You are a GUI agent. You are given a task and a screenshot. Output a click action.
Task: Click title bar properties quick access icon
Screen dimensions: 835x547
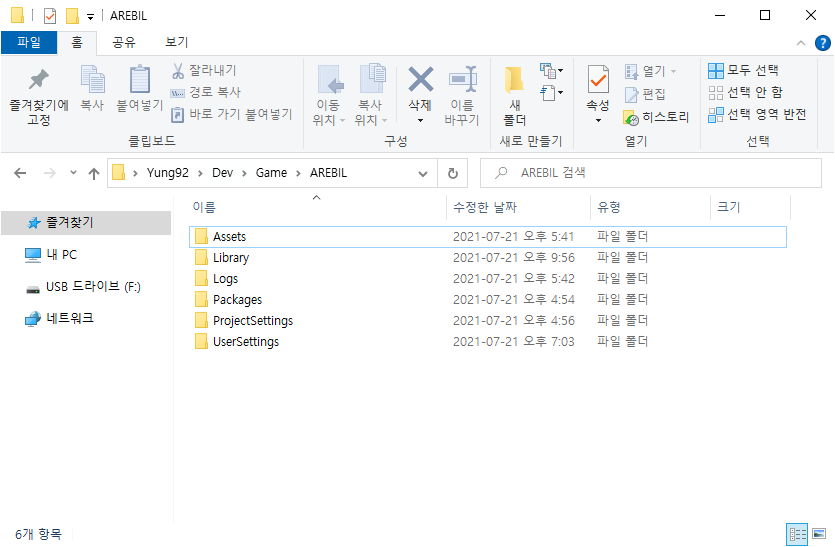coord(50,16)
